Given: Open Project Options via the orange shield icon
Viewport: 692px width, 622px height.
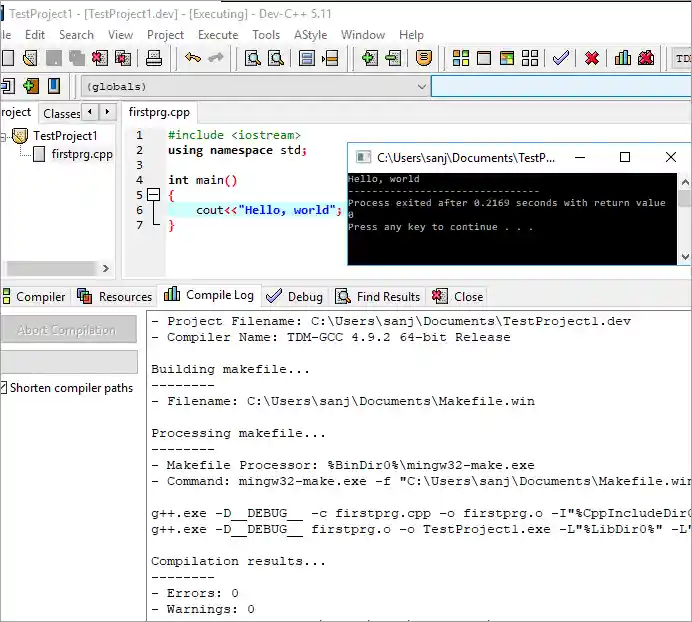Looking at the screenshot, I should coord(424,58).
